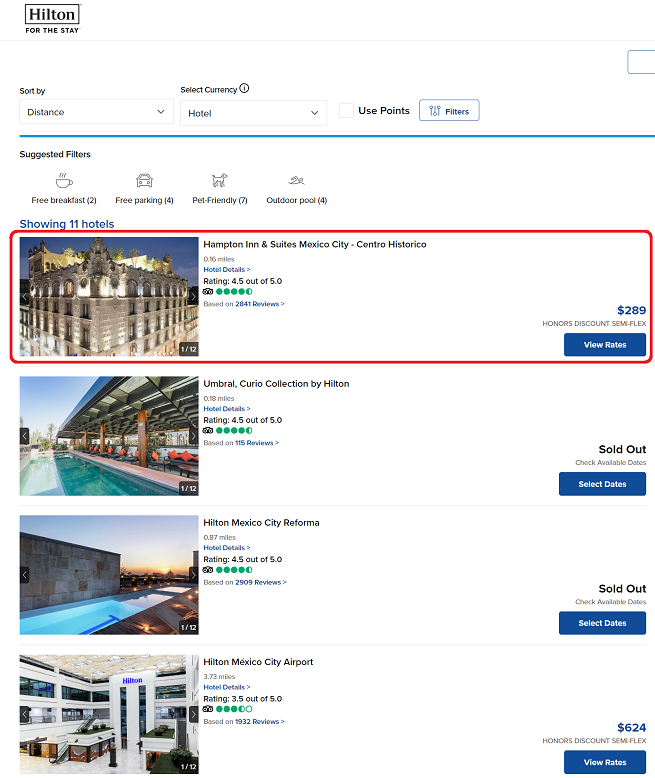
Task: Click Showing 11 hotels heading
Action: 67,224
